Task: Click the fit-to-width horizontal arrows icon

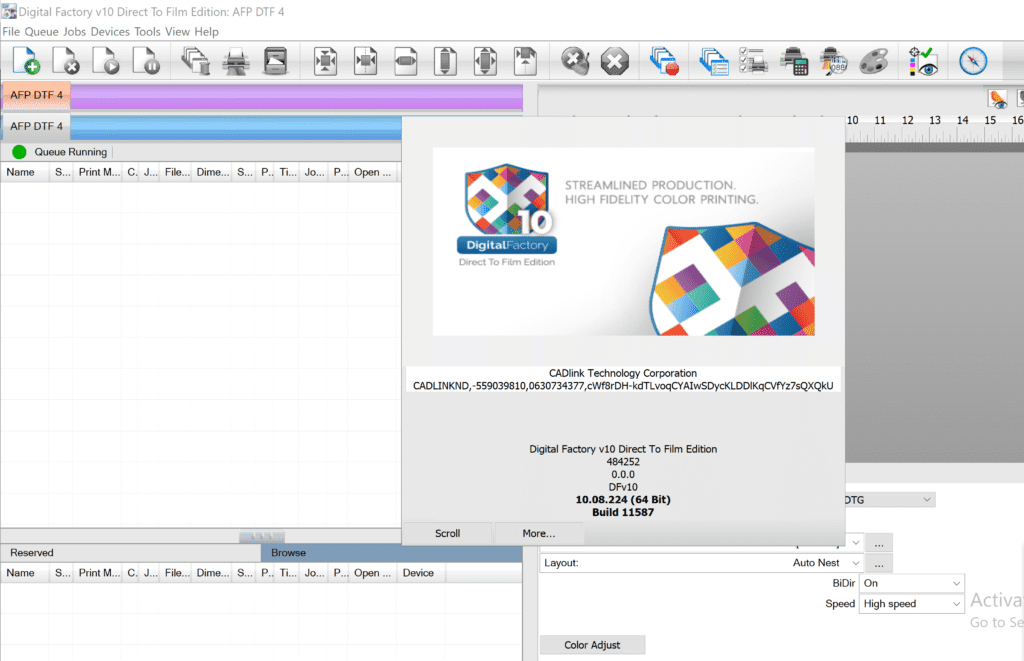Action: pos(406,61)
